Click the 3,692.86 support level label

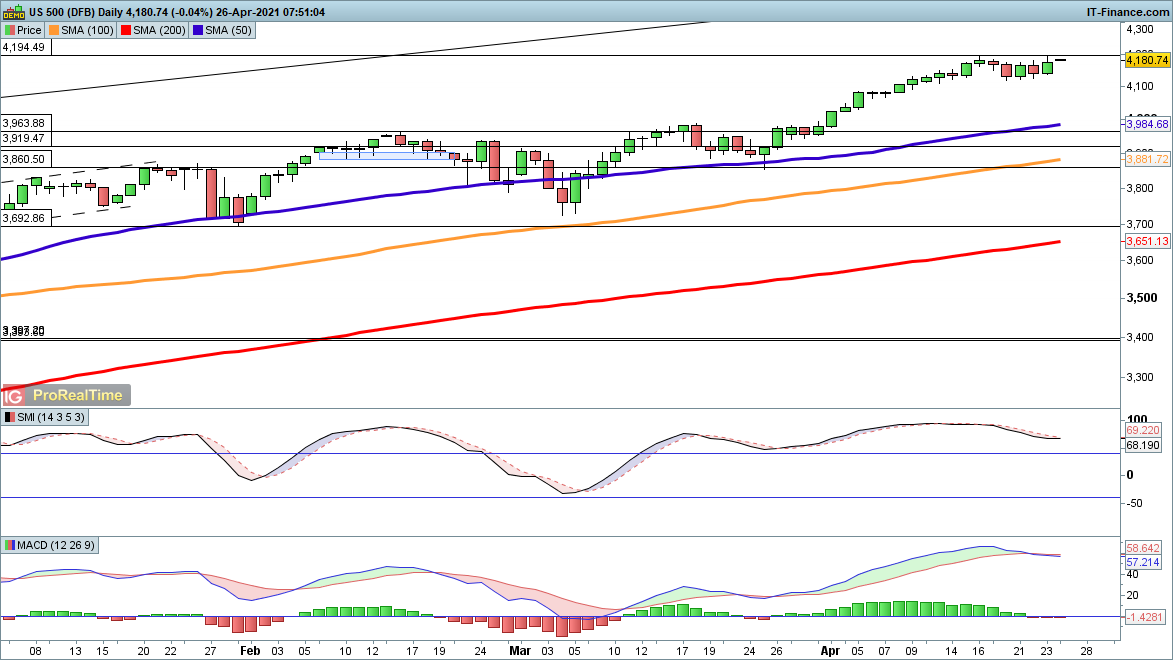[23, 217]
